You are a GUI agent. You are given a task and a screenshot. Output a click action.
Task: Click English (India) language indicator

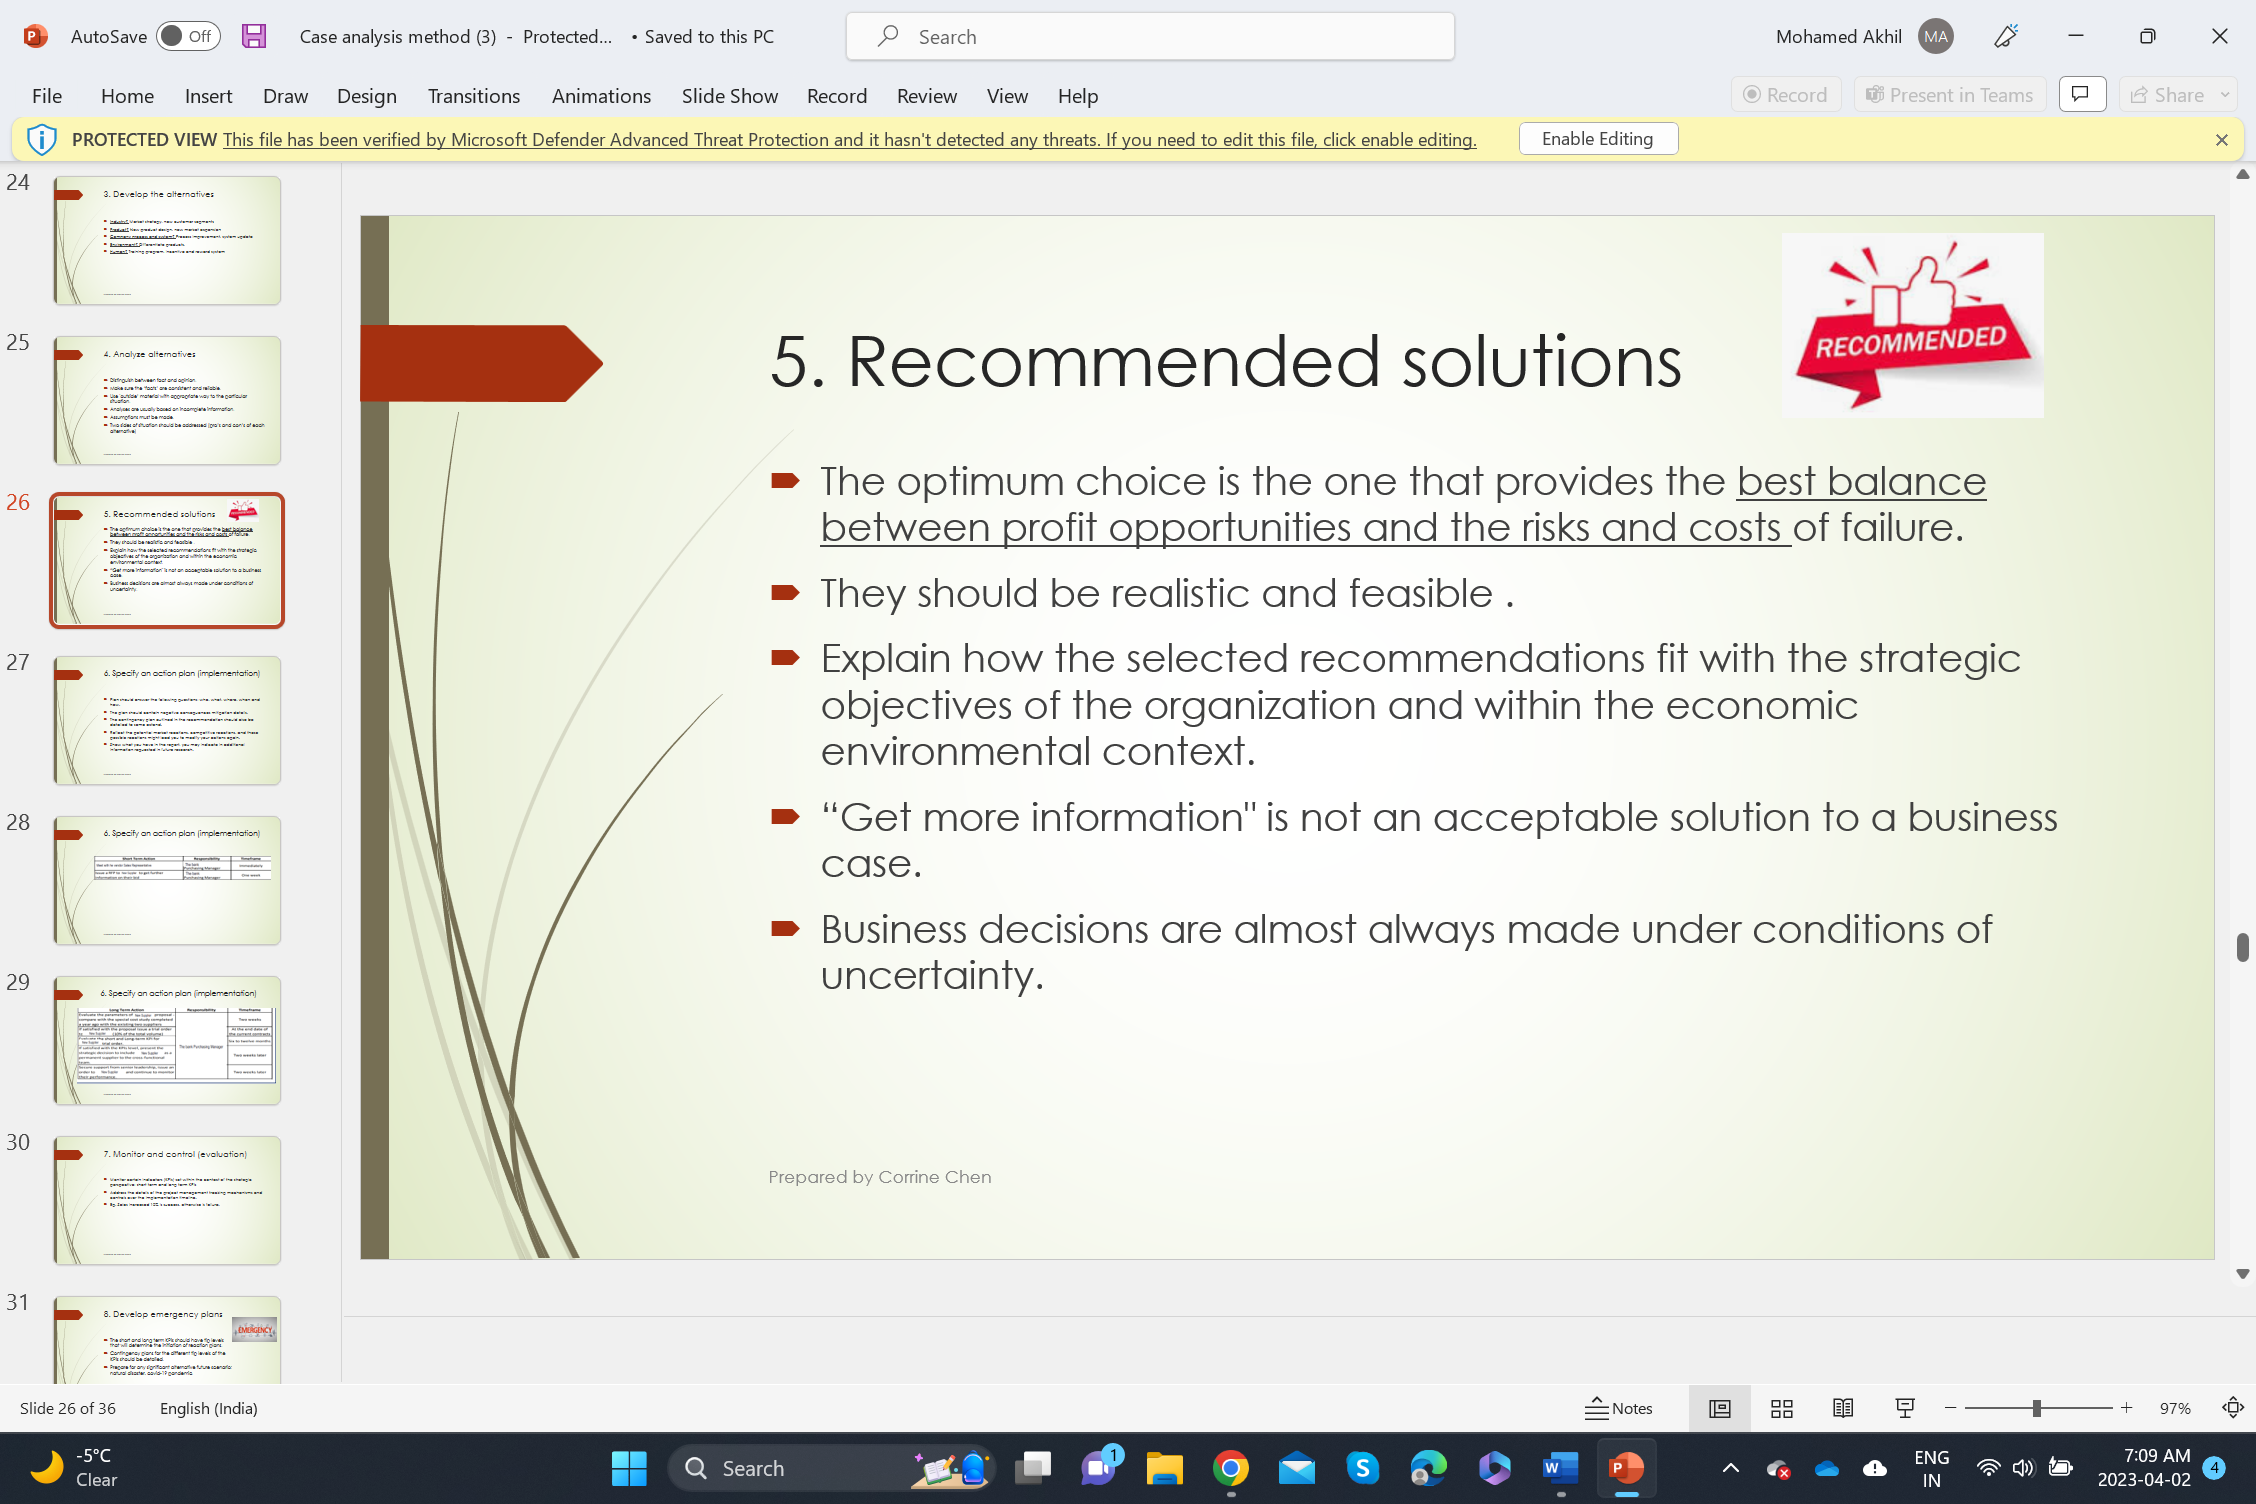[208, 1408]
